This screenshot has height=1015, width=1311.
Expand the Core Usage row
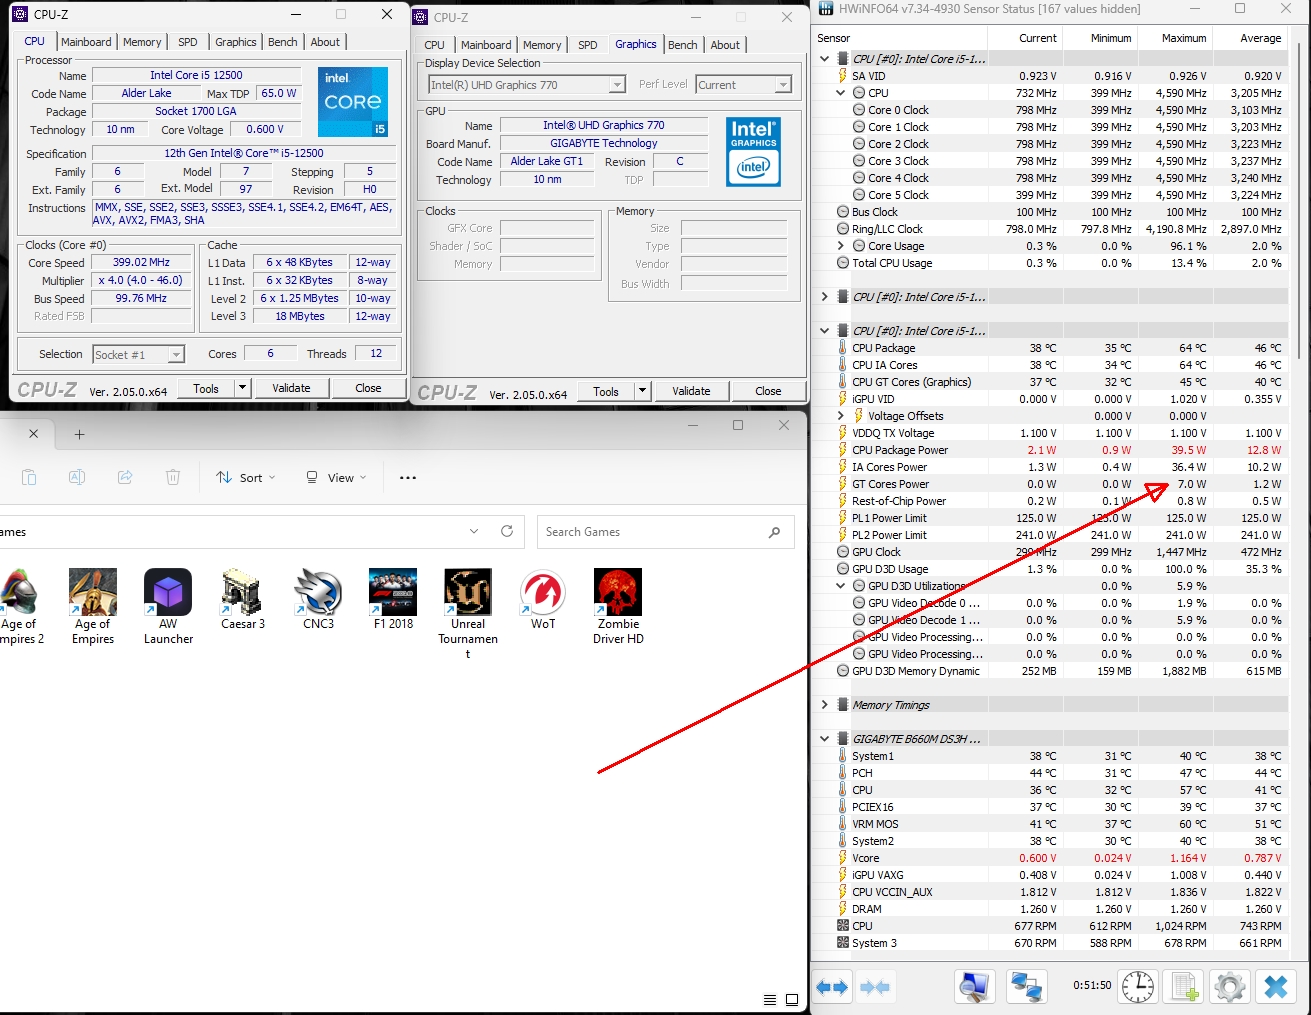[841, 246]
